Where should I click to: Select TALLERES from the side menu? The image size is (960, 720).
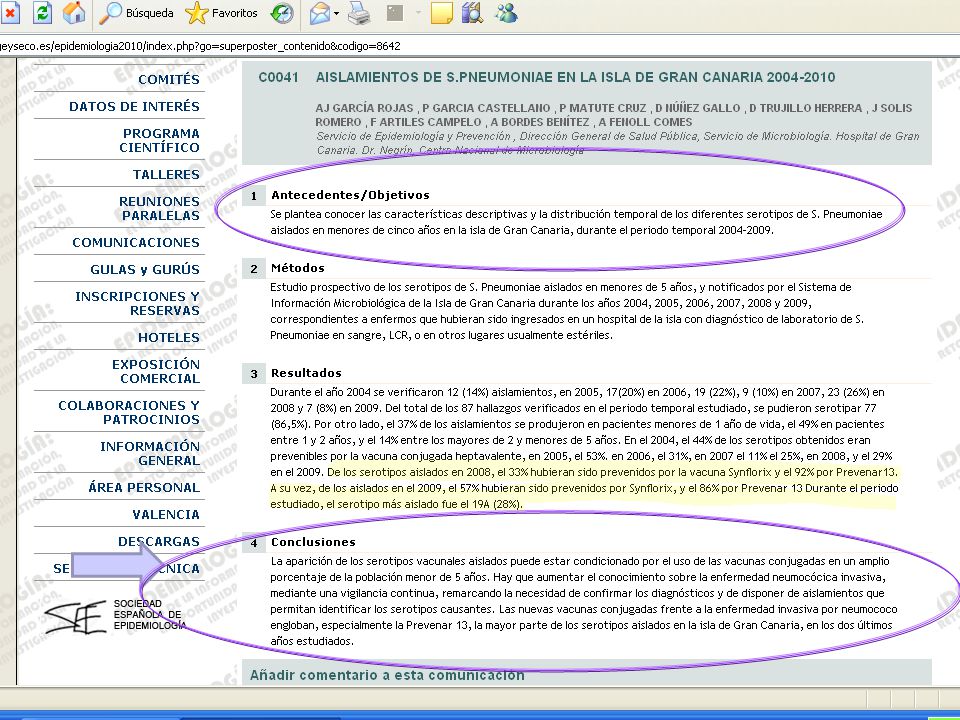(166, 174)
